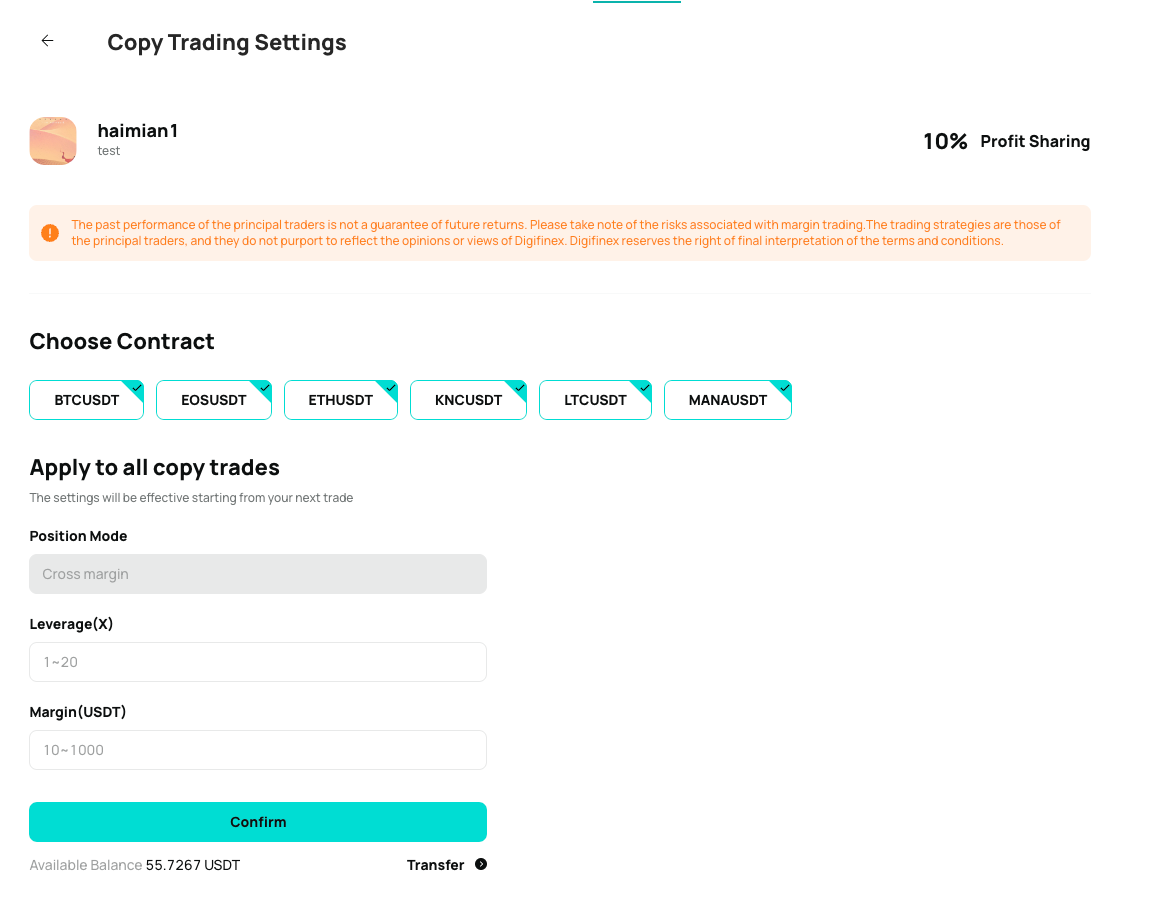Click into the Margin USDT input

pos(258,750)
